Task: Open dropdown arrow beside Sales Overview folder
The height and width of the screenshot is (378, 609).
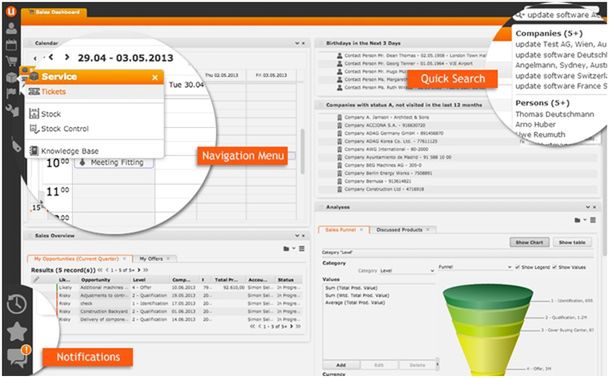Action: (x=294, y=249)
